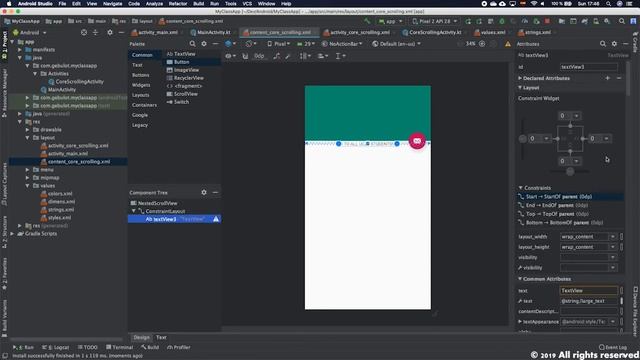Image resolution: width=640 pixels, height=360 pixels.
Task: Search the Palette with magnifier icon
Action: [192, 44]
